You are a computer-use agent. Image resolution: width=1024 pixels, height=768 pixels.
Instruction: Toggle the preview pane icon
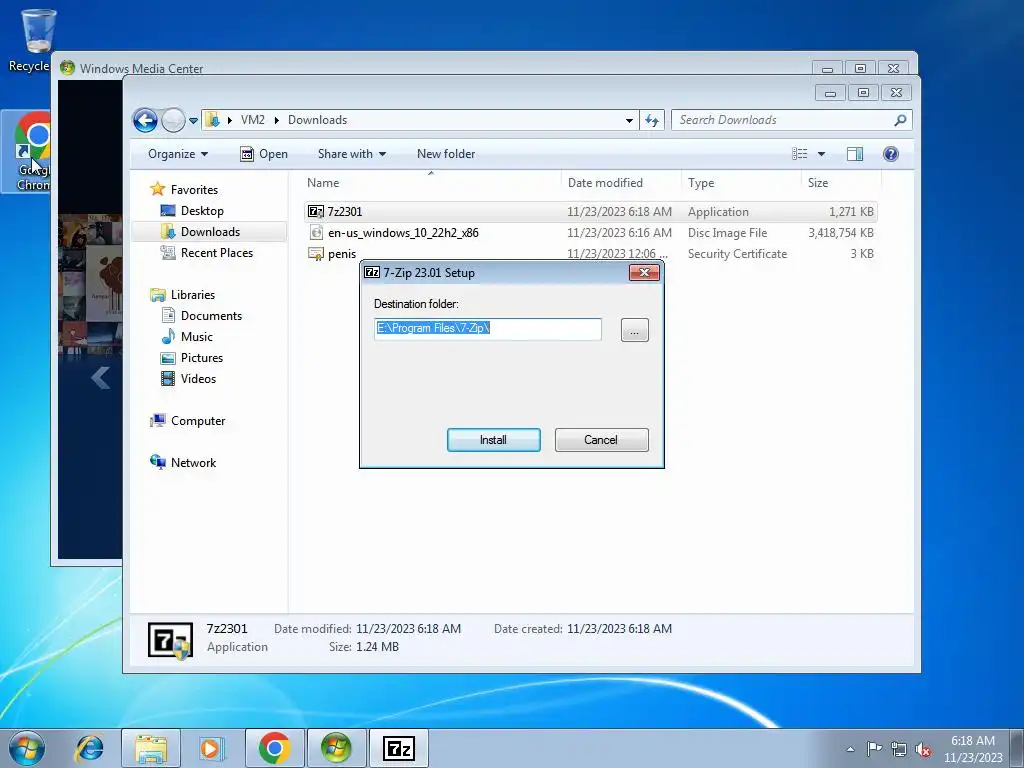tap(855, 154)
